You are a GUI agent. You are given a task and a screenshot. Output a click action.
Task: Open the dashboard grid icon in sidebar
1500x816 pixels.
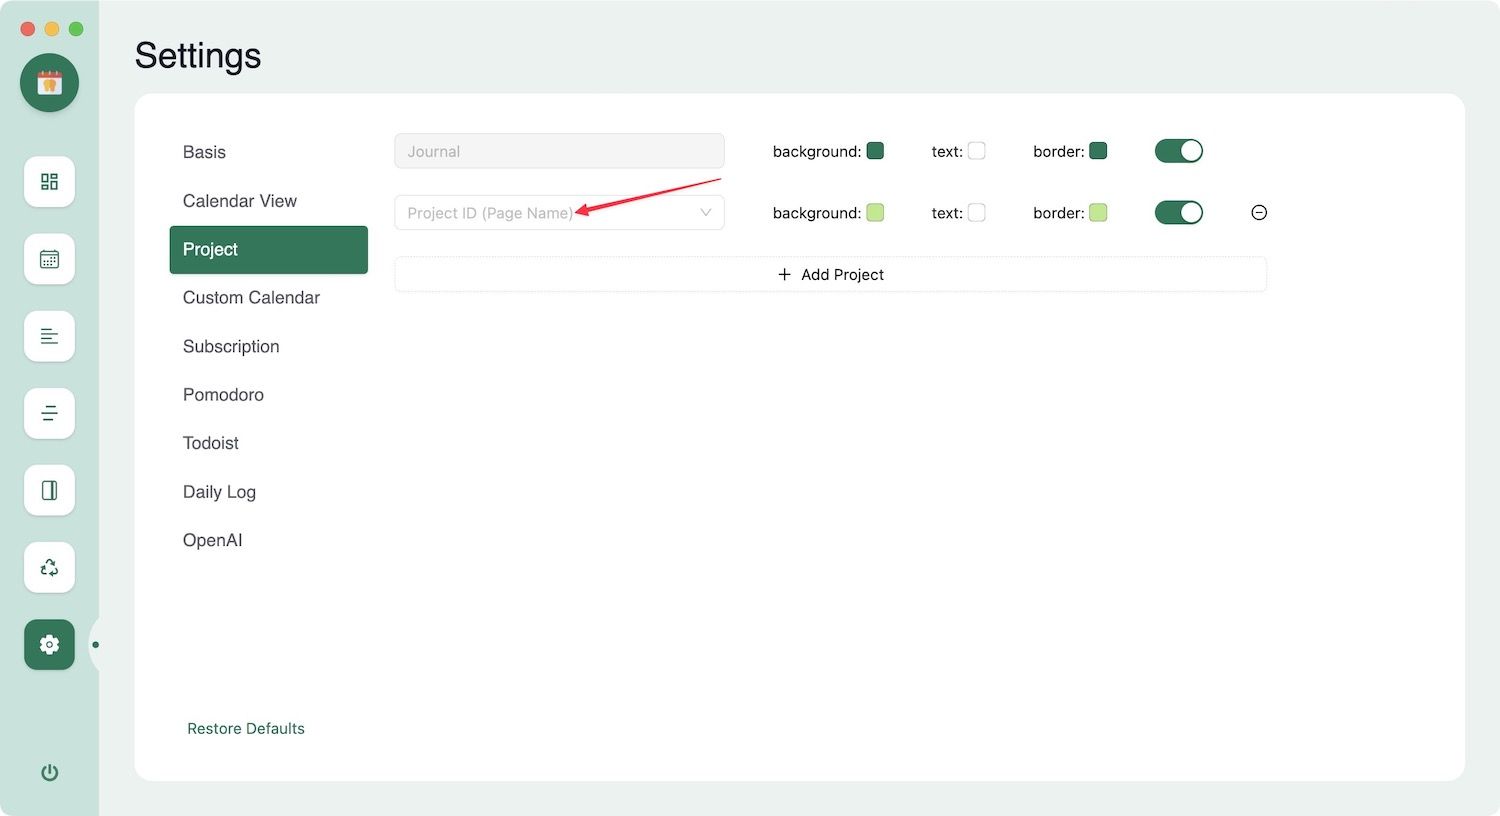point(49,182)
